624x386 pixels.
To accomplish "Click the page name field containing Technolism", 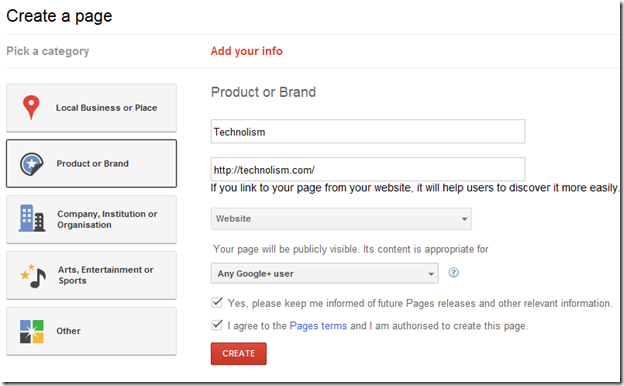I will 368,132.
